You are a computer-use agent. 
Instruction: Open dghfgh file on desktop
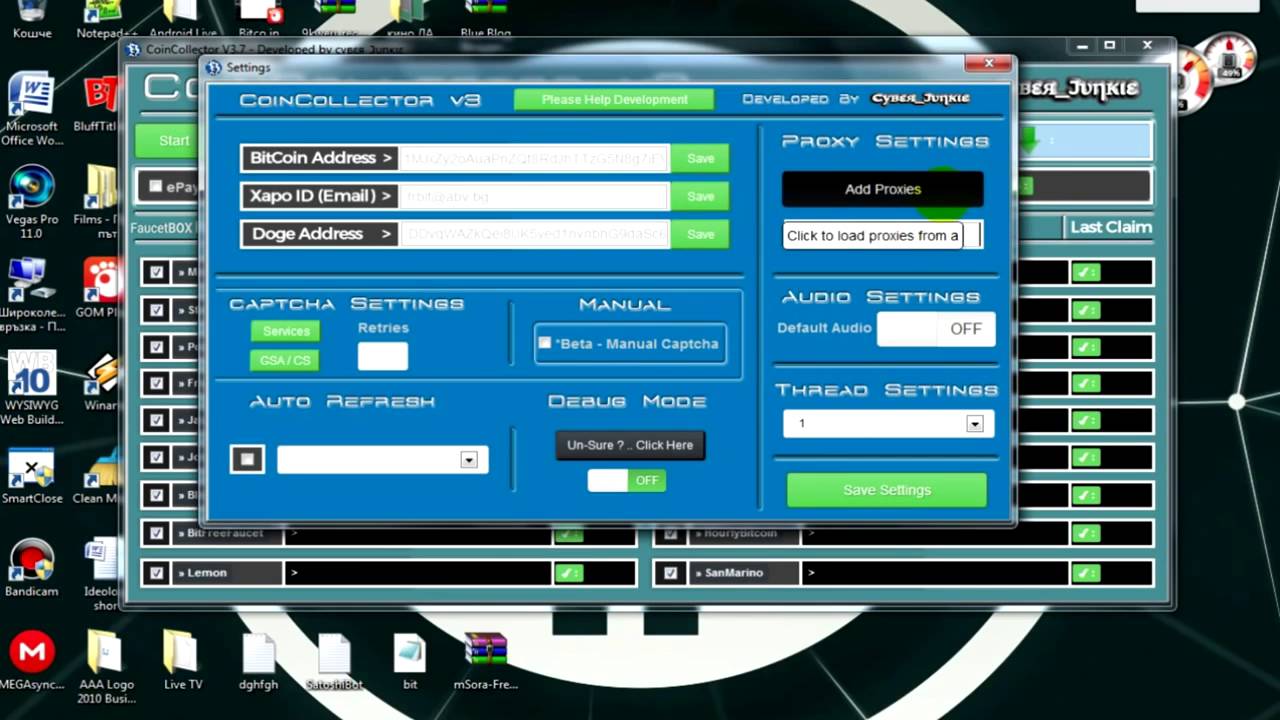[258, 660]
